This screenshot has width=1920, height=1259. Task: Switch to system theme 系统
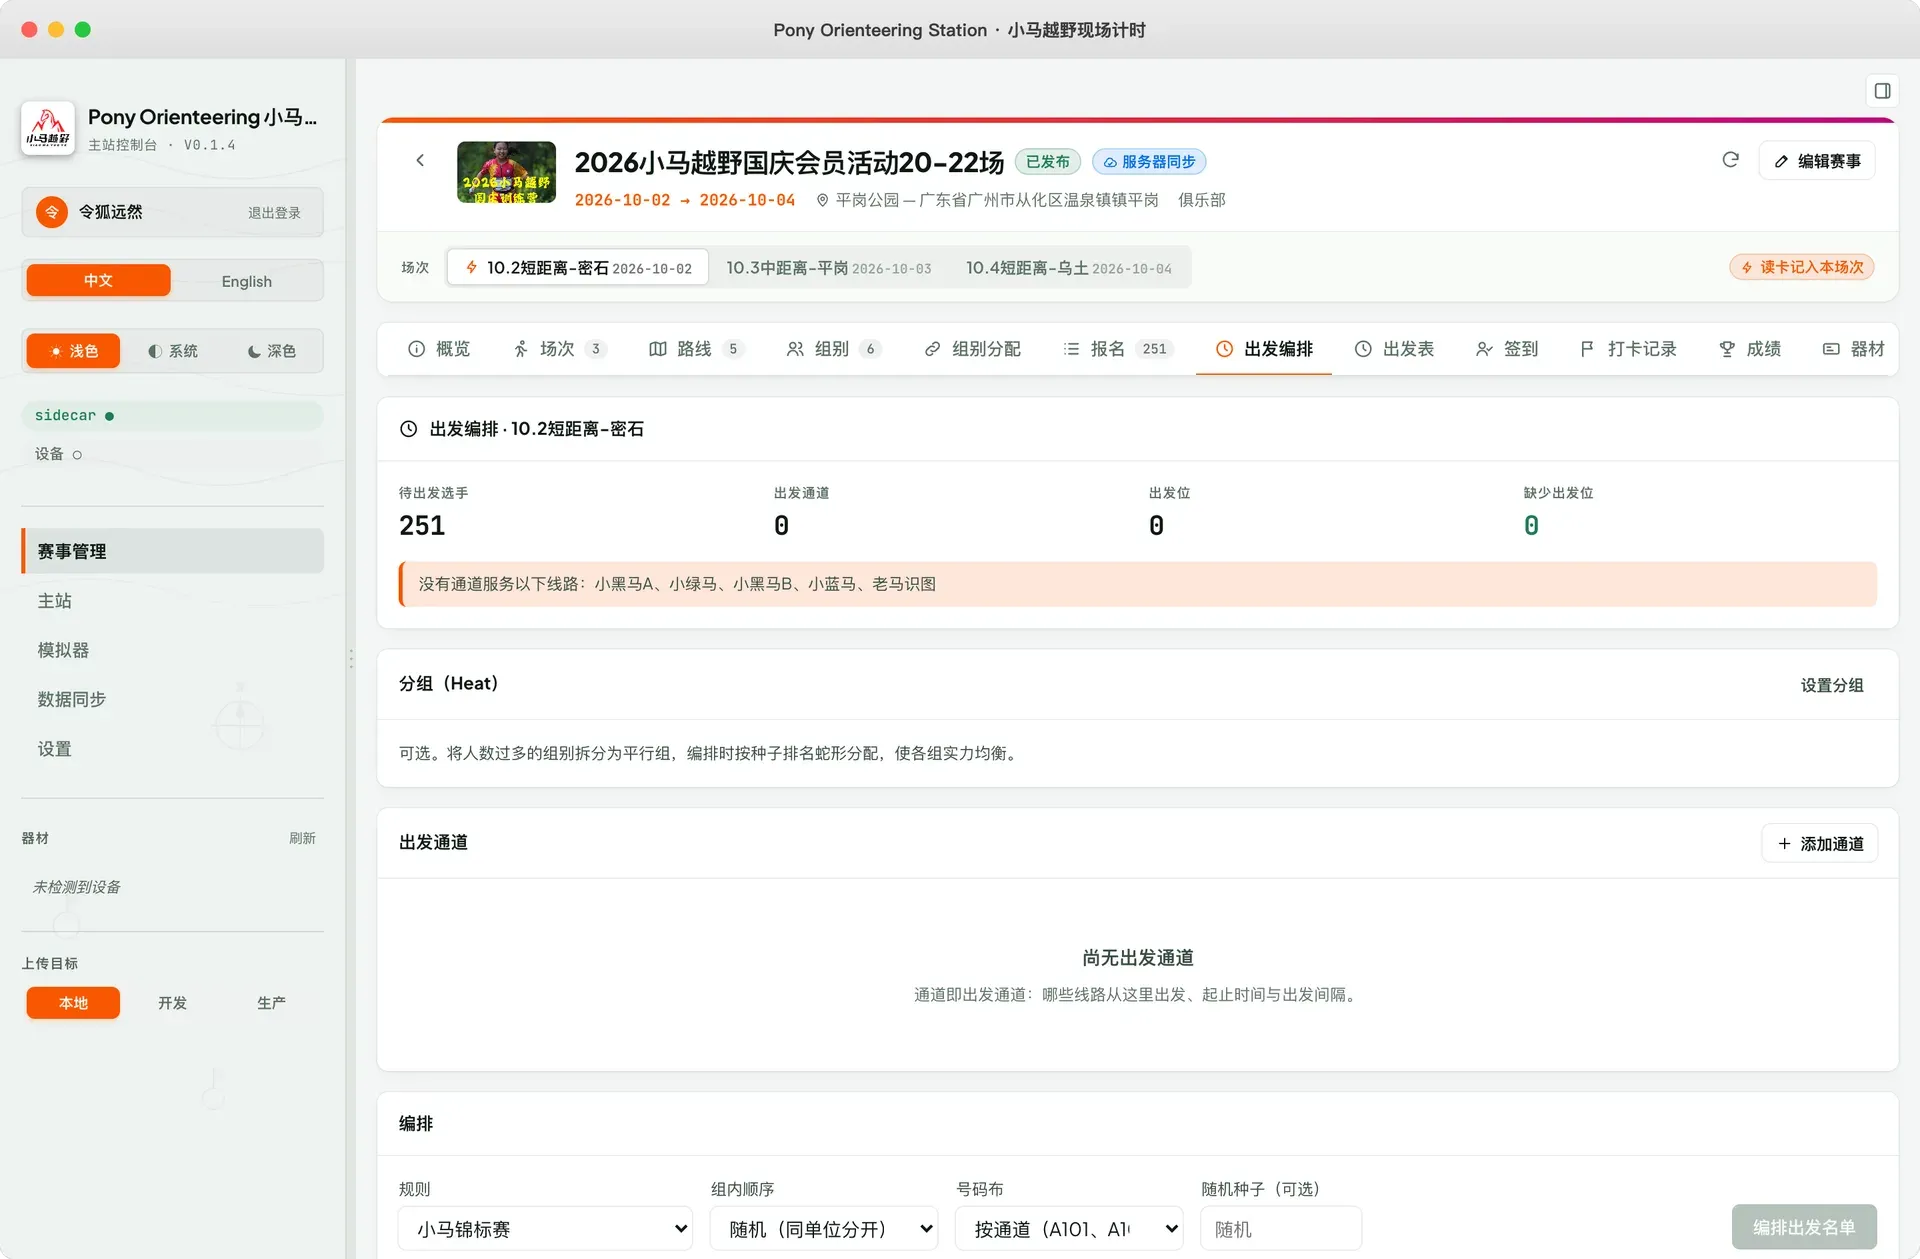[x=172, y=351]
